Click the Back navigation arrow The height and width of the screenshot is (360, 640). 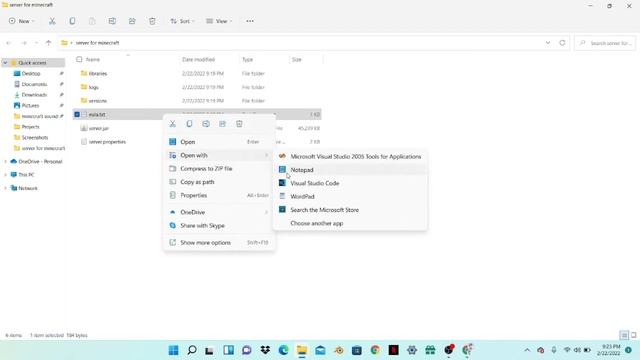coord(9,43)
